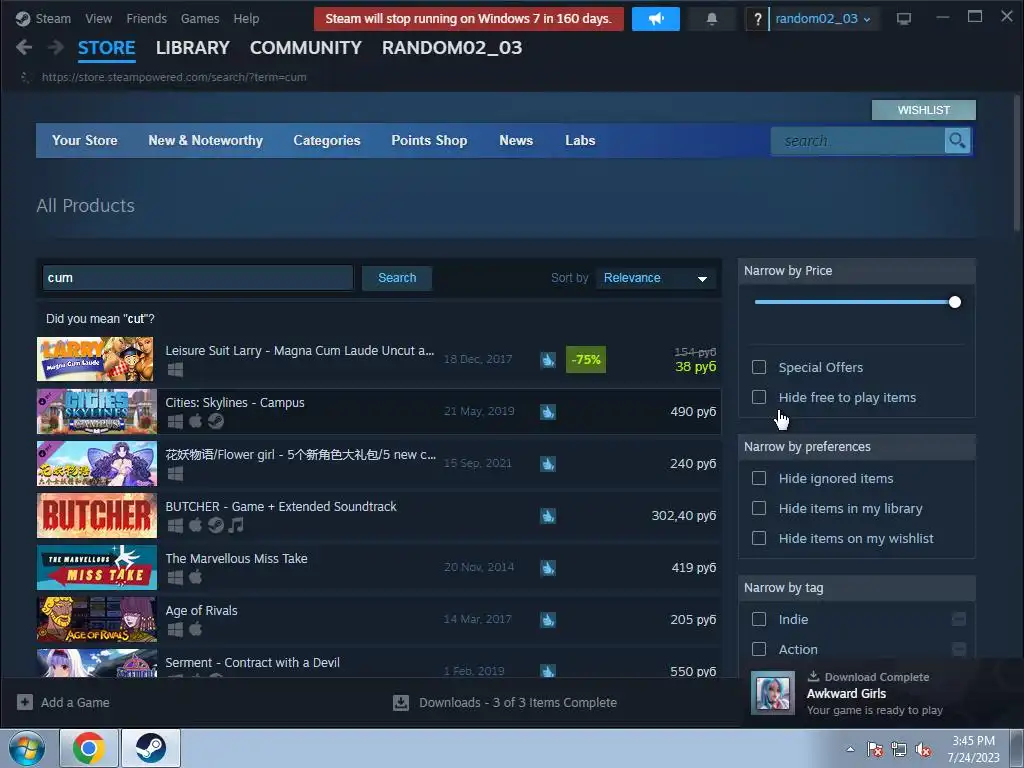The image size is (1024, 768).
Task: Switch to the LIBRARY tab
Action: (193, 48)
